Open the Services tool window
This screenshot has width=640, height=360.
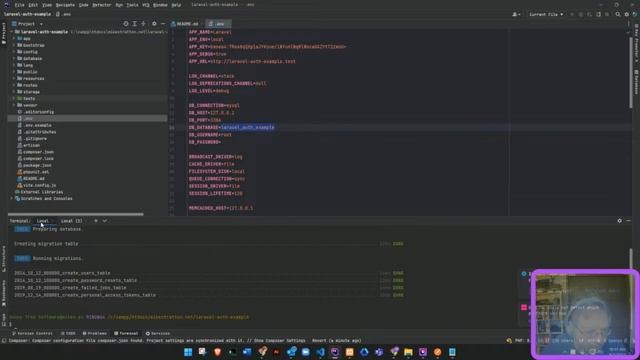click(x=158, y=333)
